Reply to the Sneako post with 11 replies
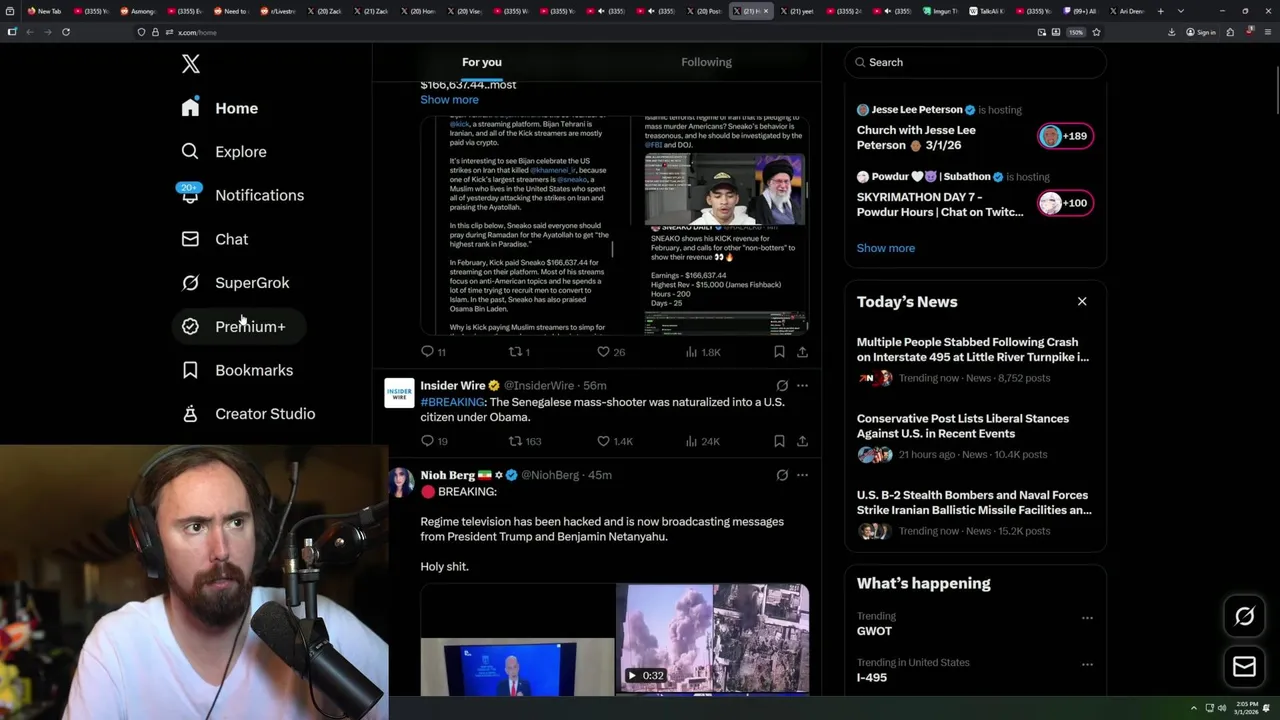 [x=433, y=352]
